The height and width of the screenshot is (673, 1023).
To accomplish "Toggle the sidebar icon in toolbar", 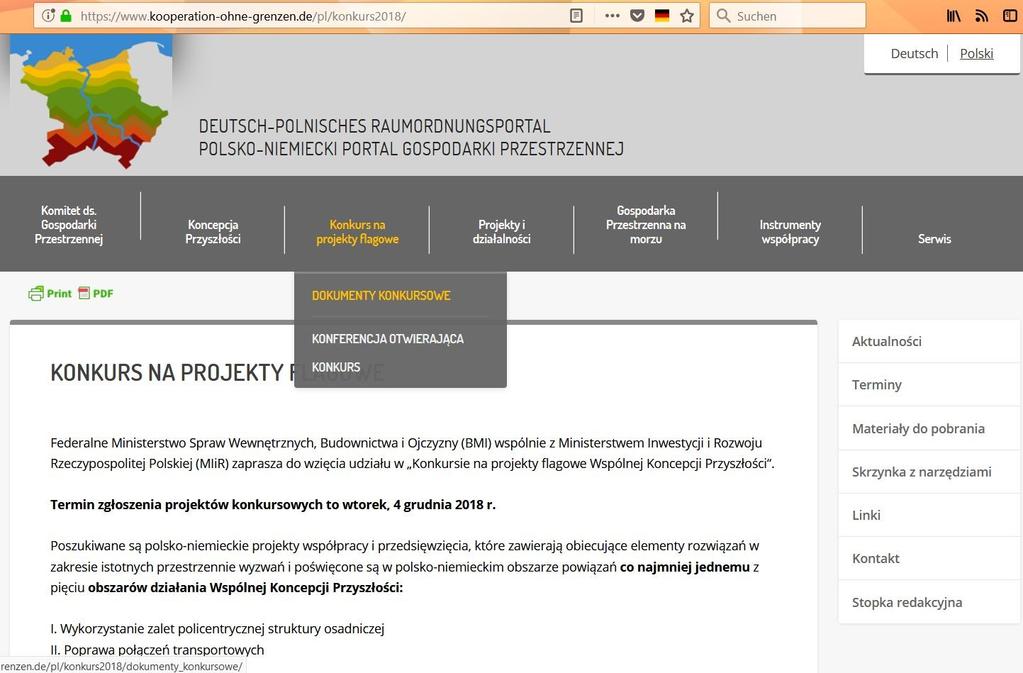I will tap(1010, 16).
